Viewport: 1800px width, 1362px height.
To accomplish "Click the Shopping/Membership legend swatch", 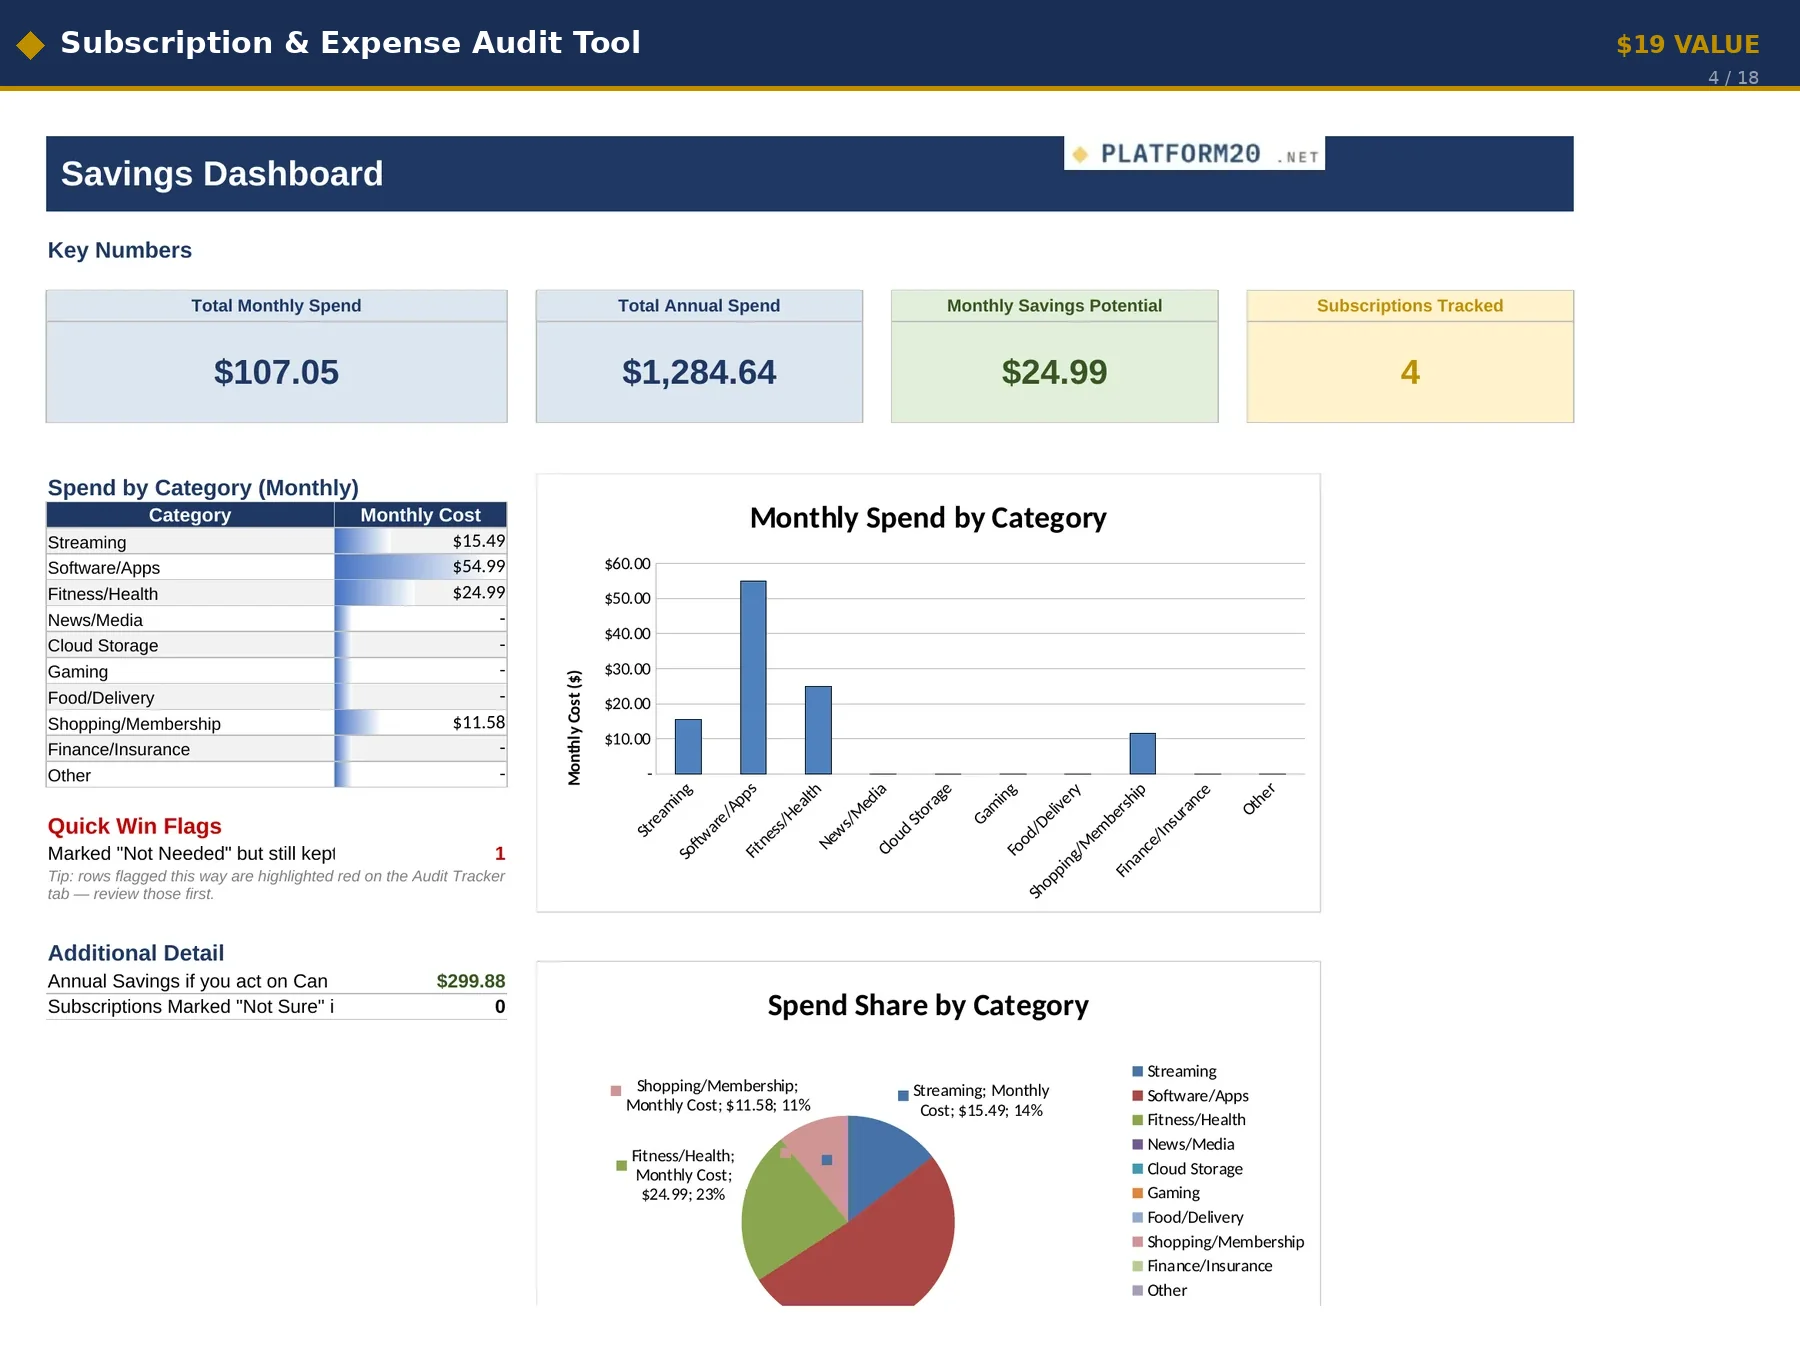I will click(1137, 1242).
